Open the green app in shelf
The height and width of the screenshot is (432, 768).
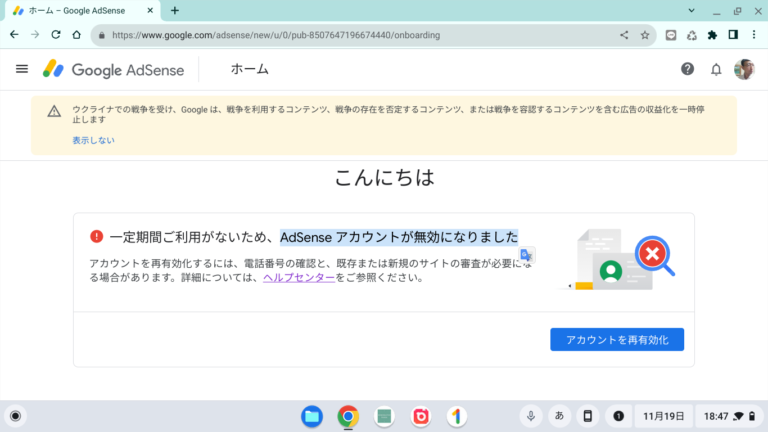coord(384,416)
